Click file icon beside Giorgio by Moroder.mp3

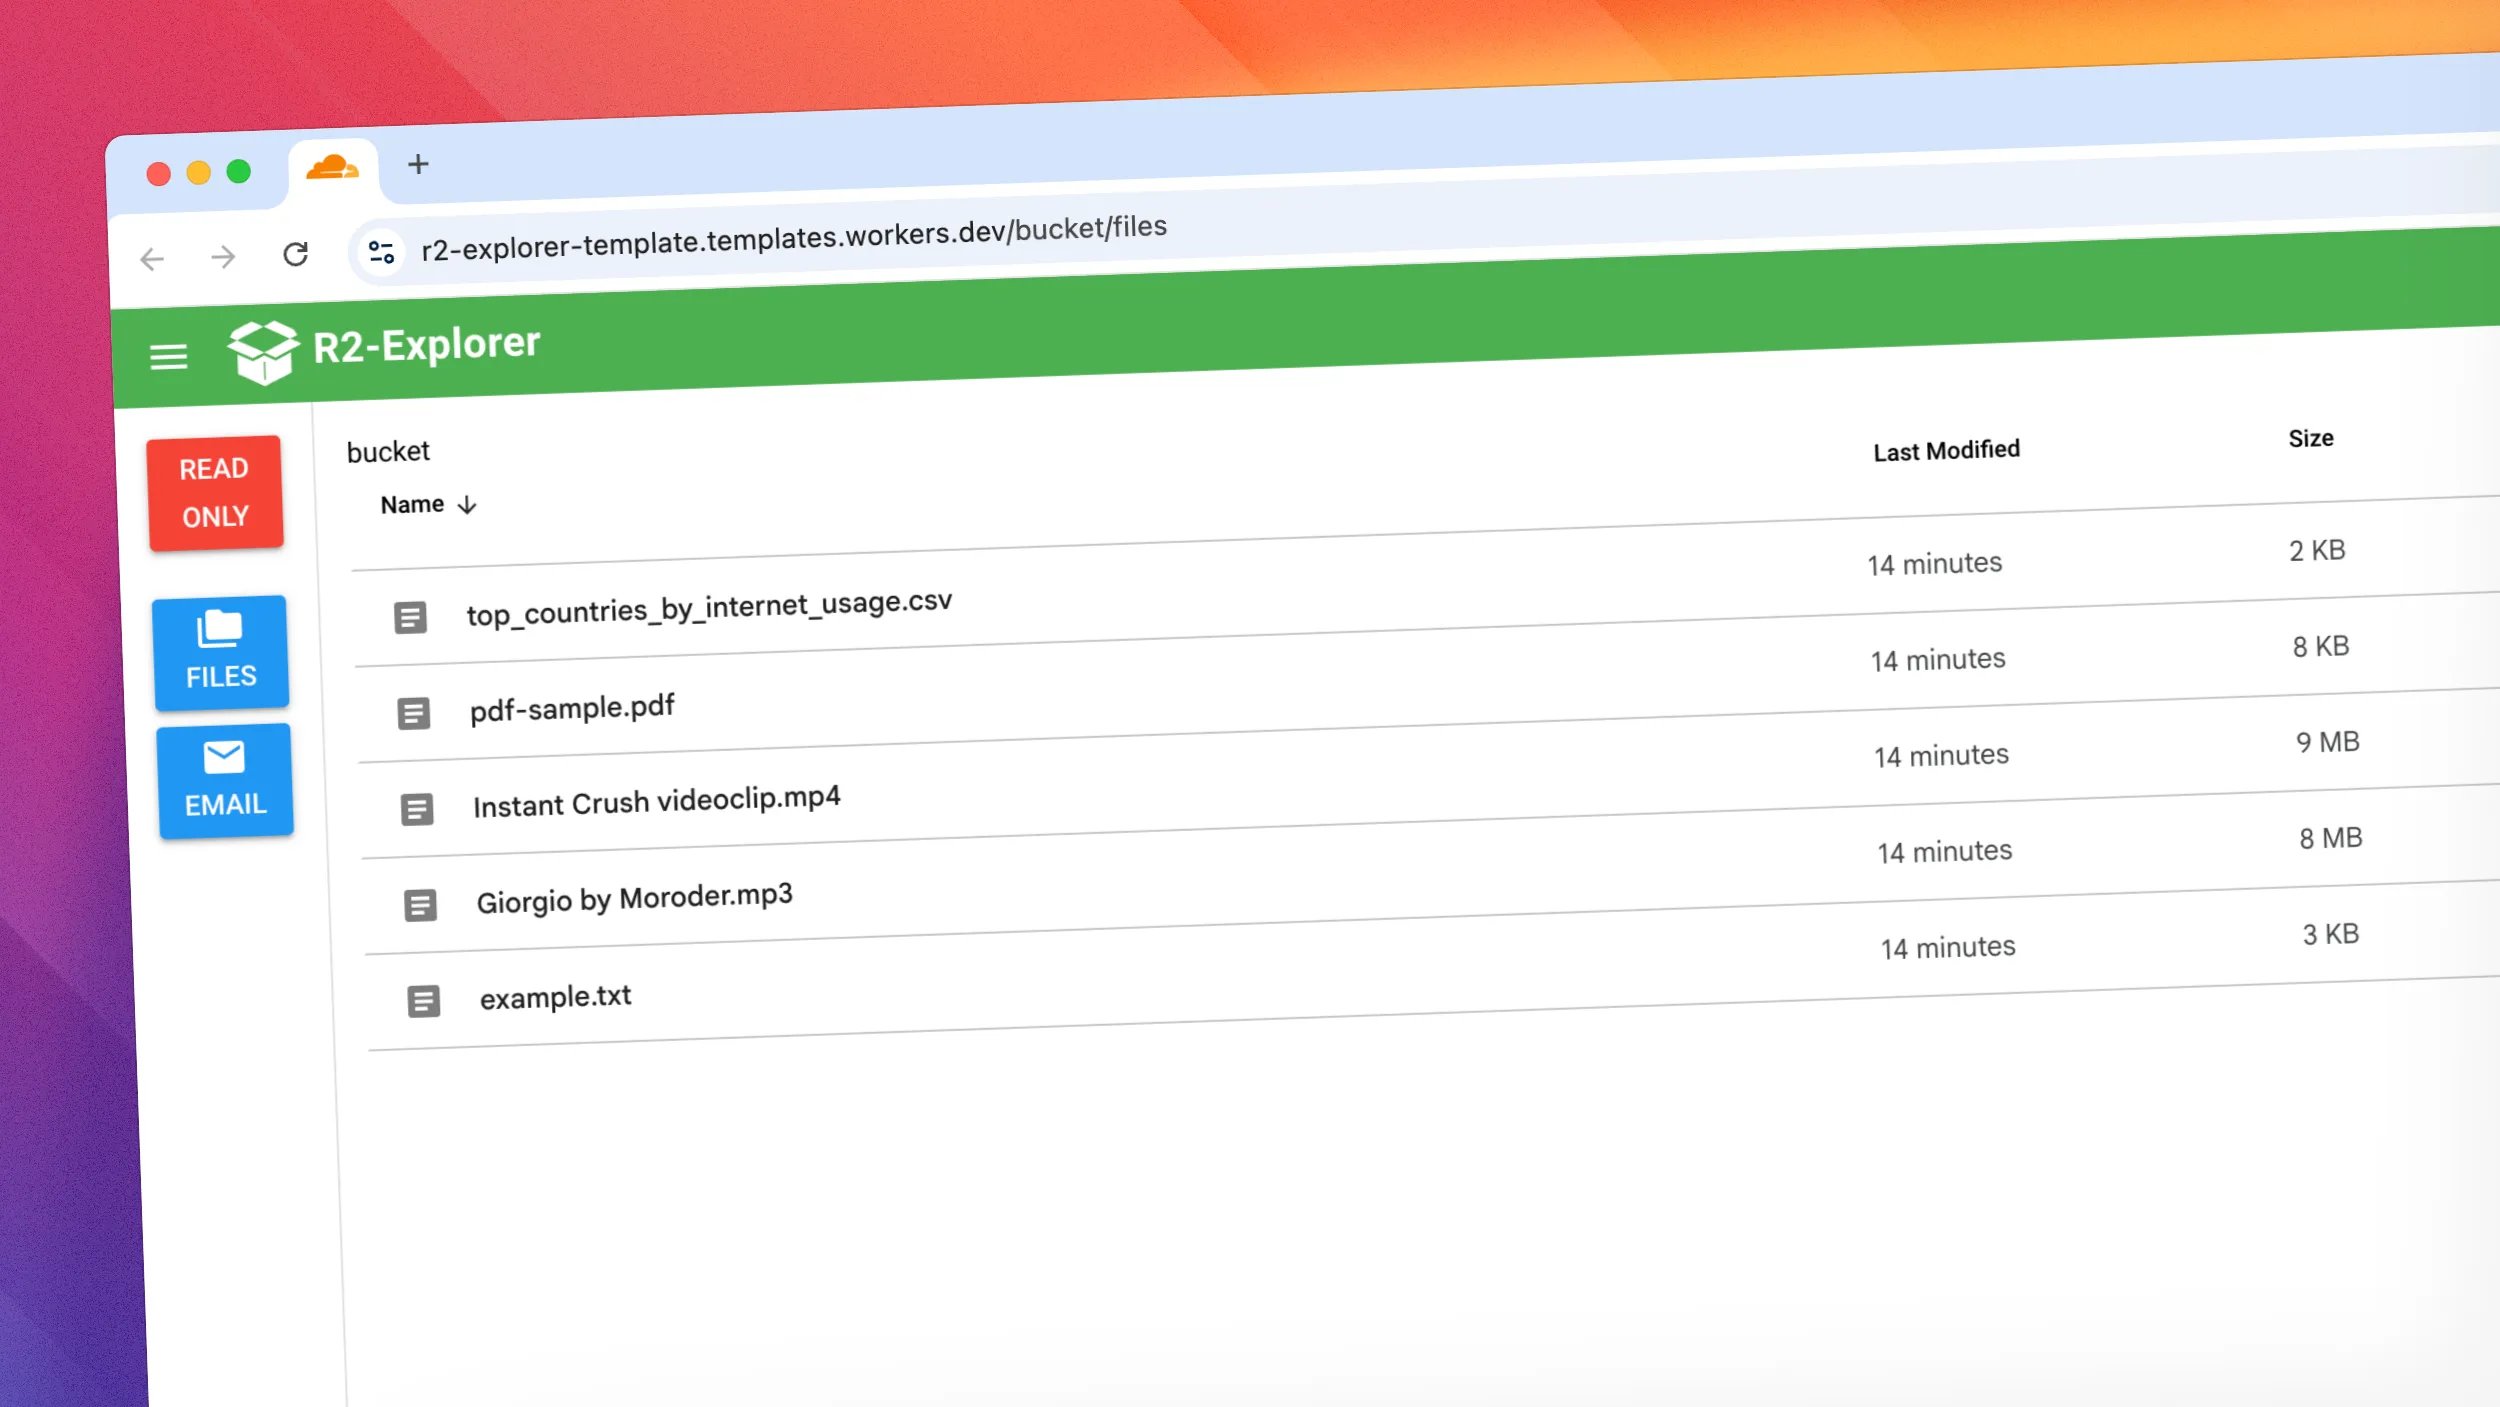pos(420,906)
